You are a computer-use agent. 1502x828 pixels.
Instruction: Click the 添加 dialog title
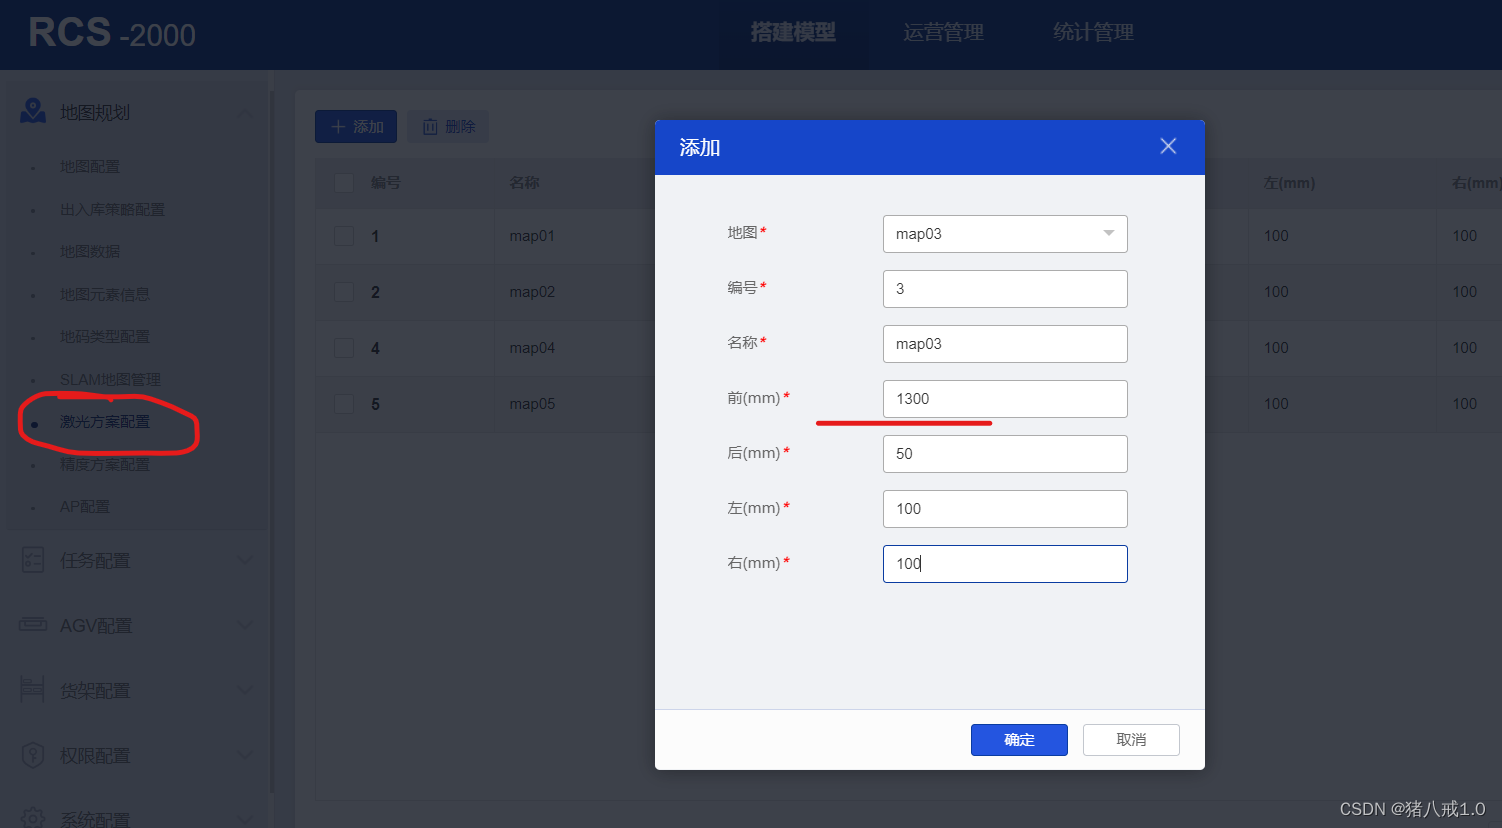pyautogui.click(x=700, y=148)
